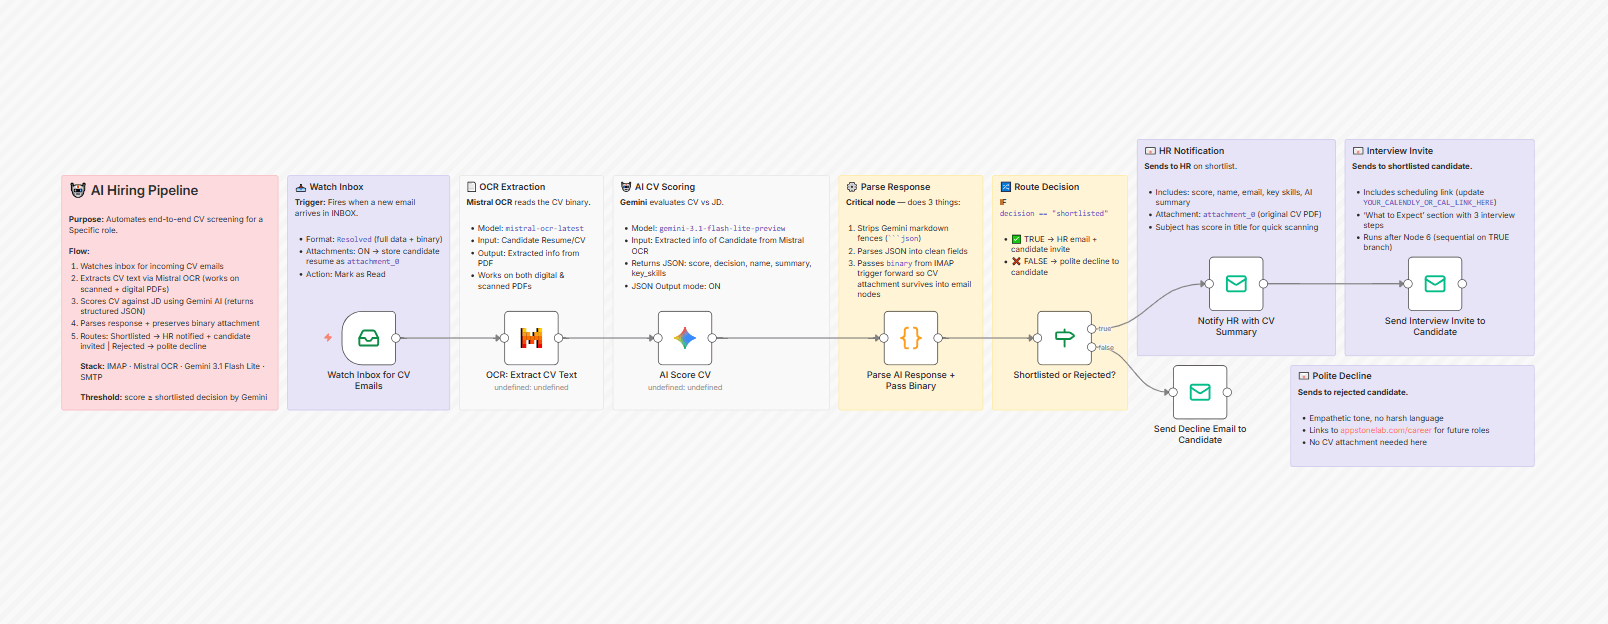Open the appstonelab.com/career link

tap(1385, 431)
